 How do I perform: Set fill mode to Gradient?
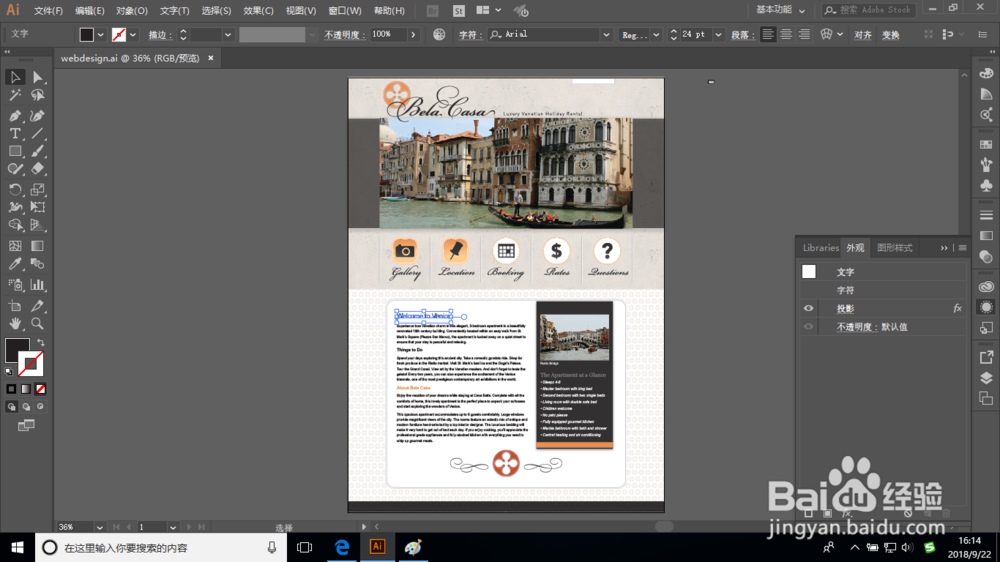26,388
